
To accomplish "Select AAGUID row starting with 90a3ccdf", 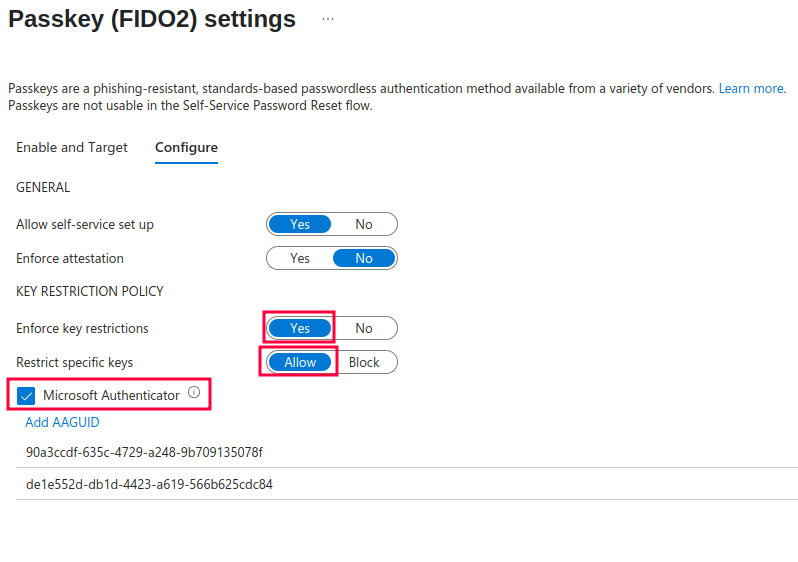I will pos(407,452).
